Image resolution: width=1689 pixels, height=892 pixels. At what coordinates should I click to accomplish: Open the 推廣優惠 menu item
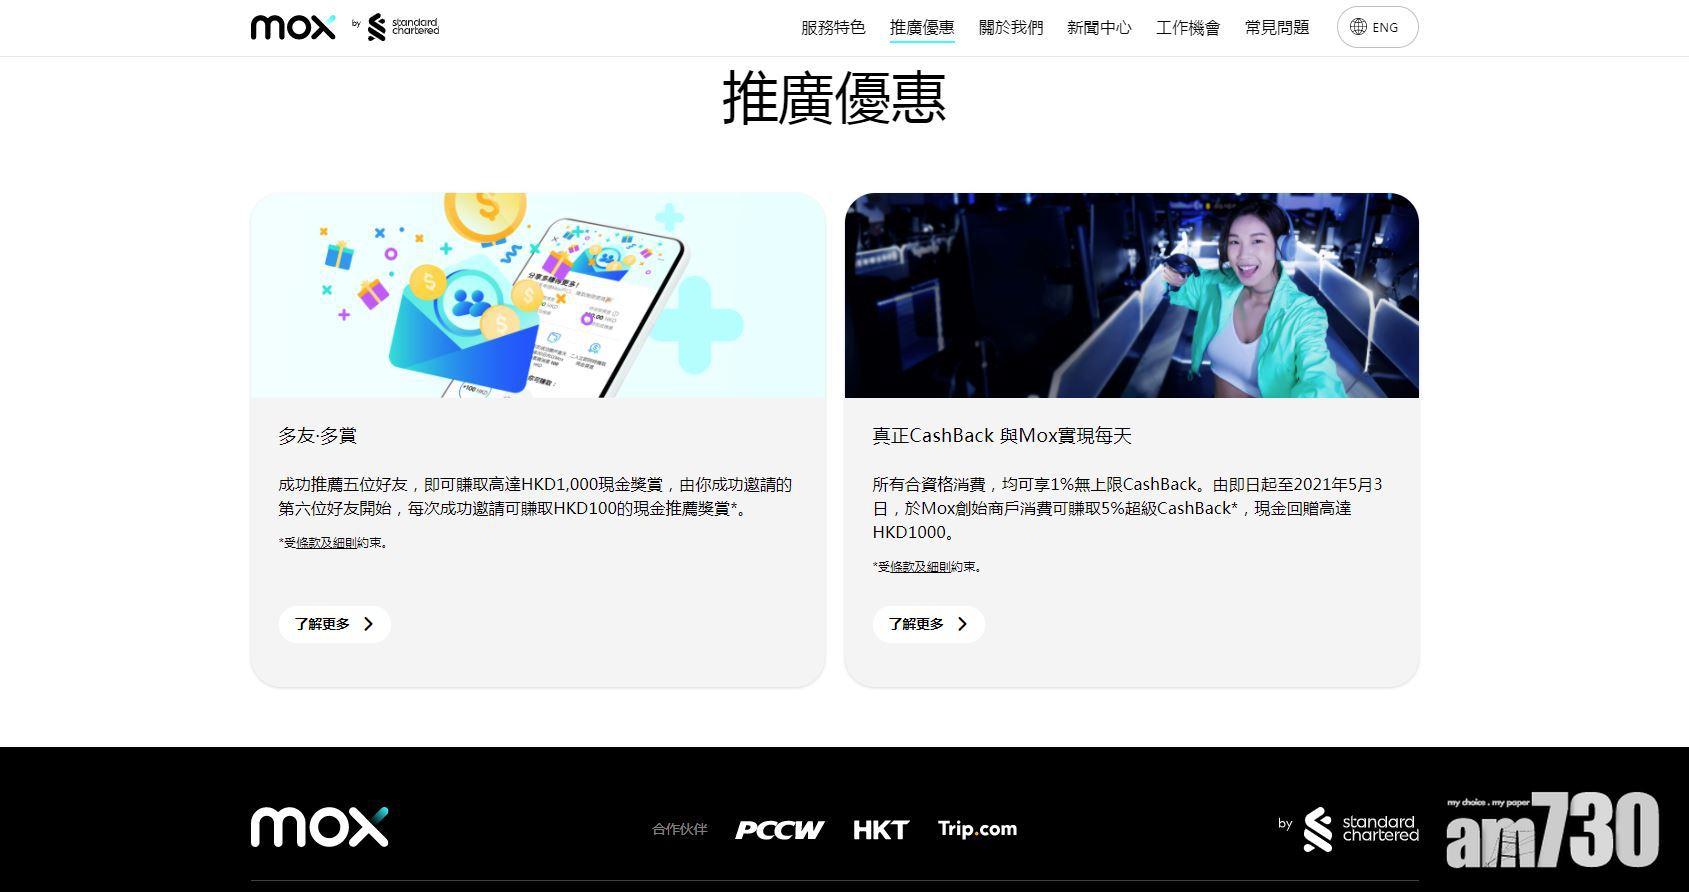coord(922,28)
